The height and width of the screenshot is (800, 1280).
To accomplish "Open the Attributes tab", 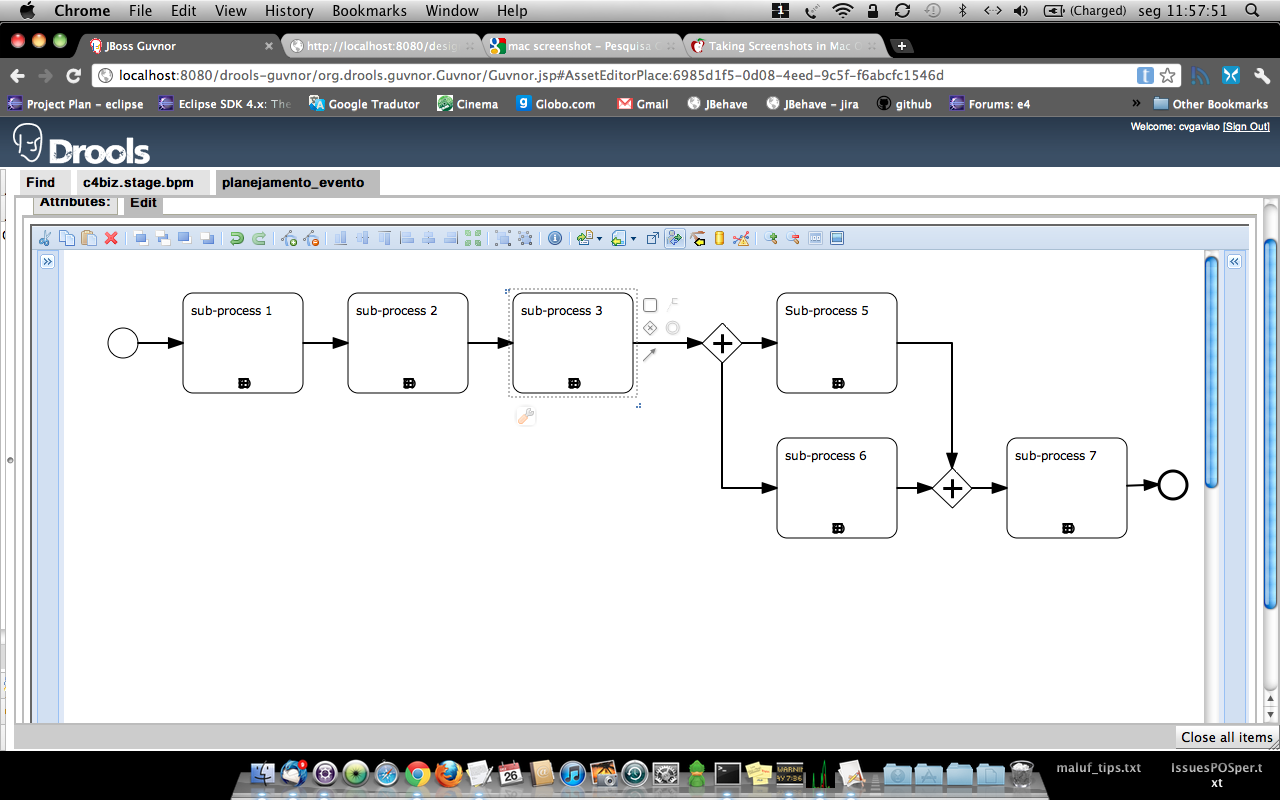I will pyautogui.click(x=75, y=202).
